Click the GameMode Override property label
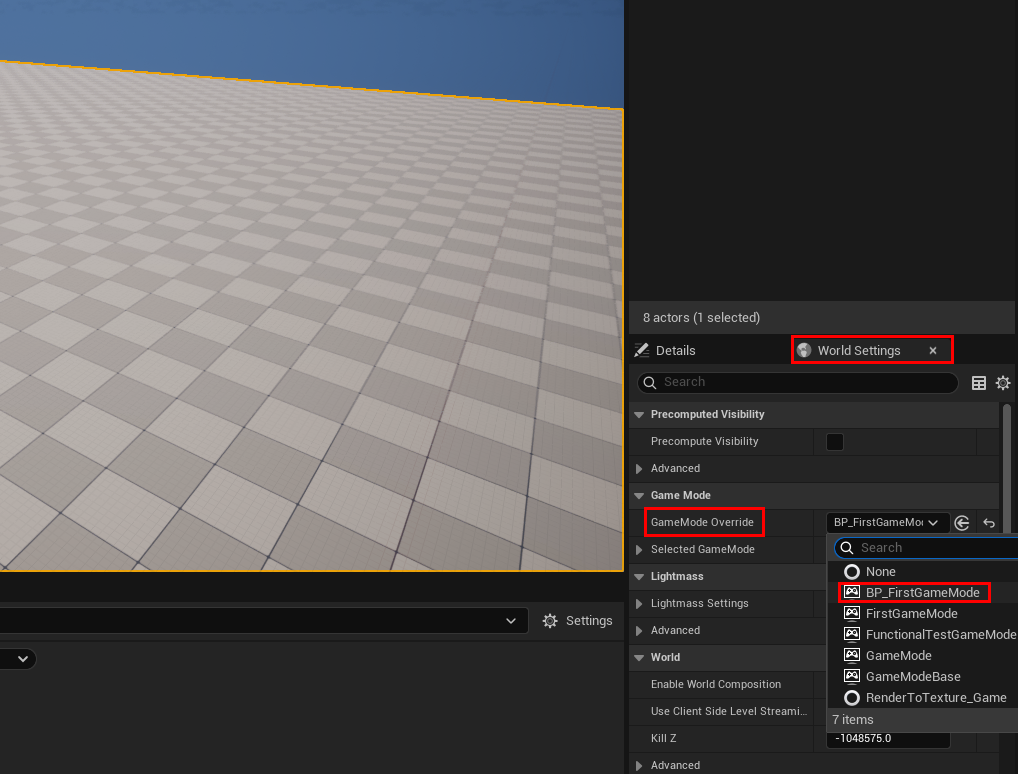This screenshot has height=774, width=1018. pos(702,523)
